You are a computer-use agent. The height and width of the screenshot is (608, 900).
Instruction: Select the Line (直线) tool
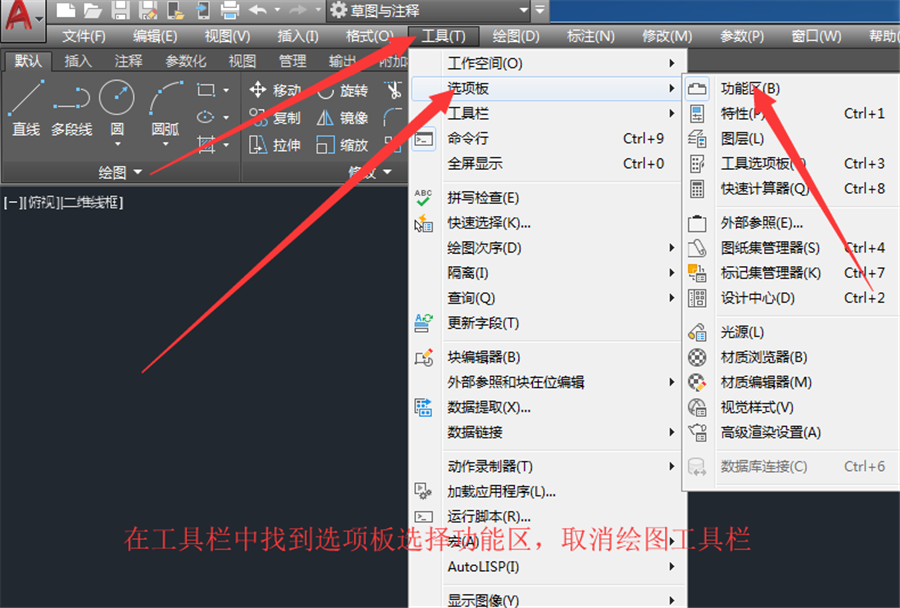[26, 109]
